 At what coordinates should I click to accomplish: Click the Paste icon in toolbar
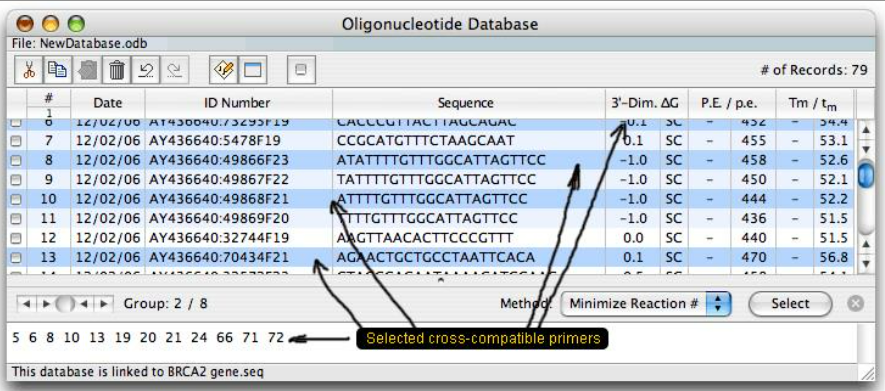tap(87, 70)
